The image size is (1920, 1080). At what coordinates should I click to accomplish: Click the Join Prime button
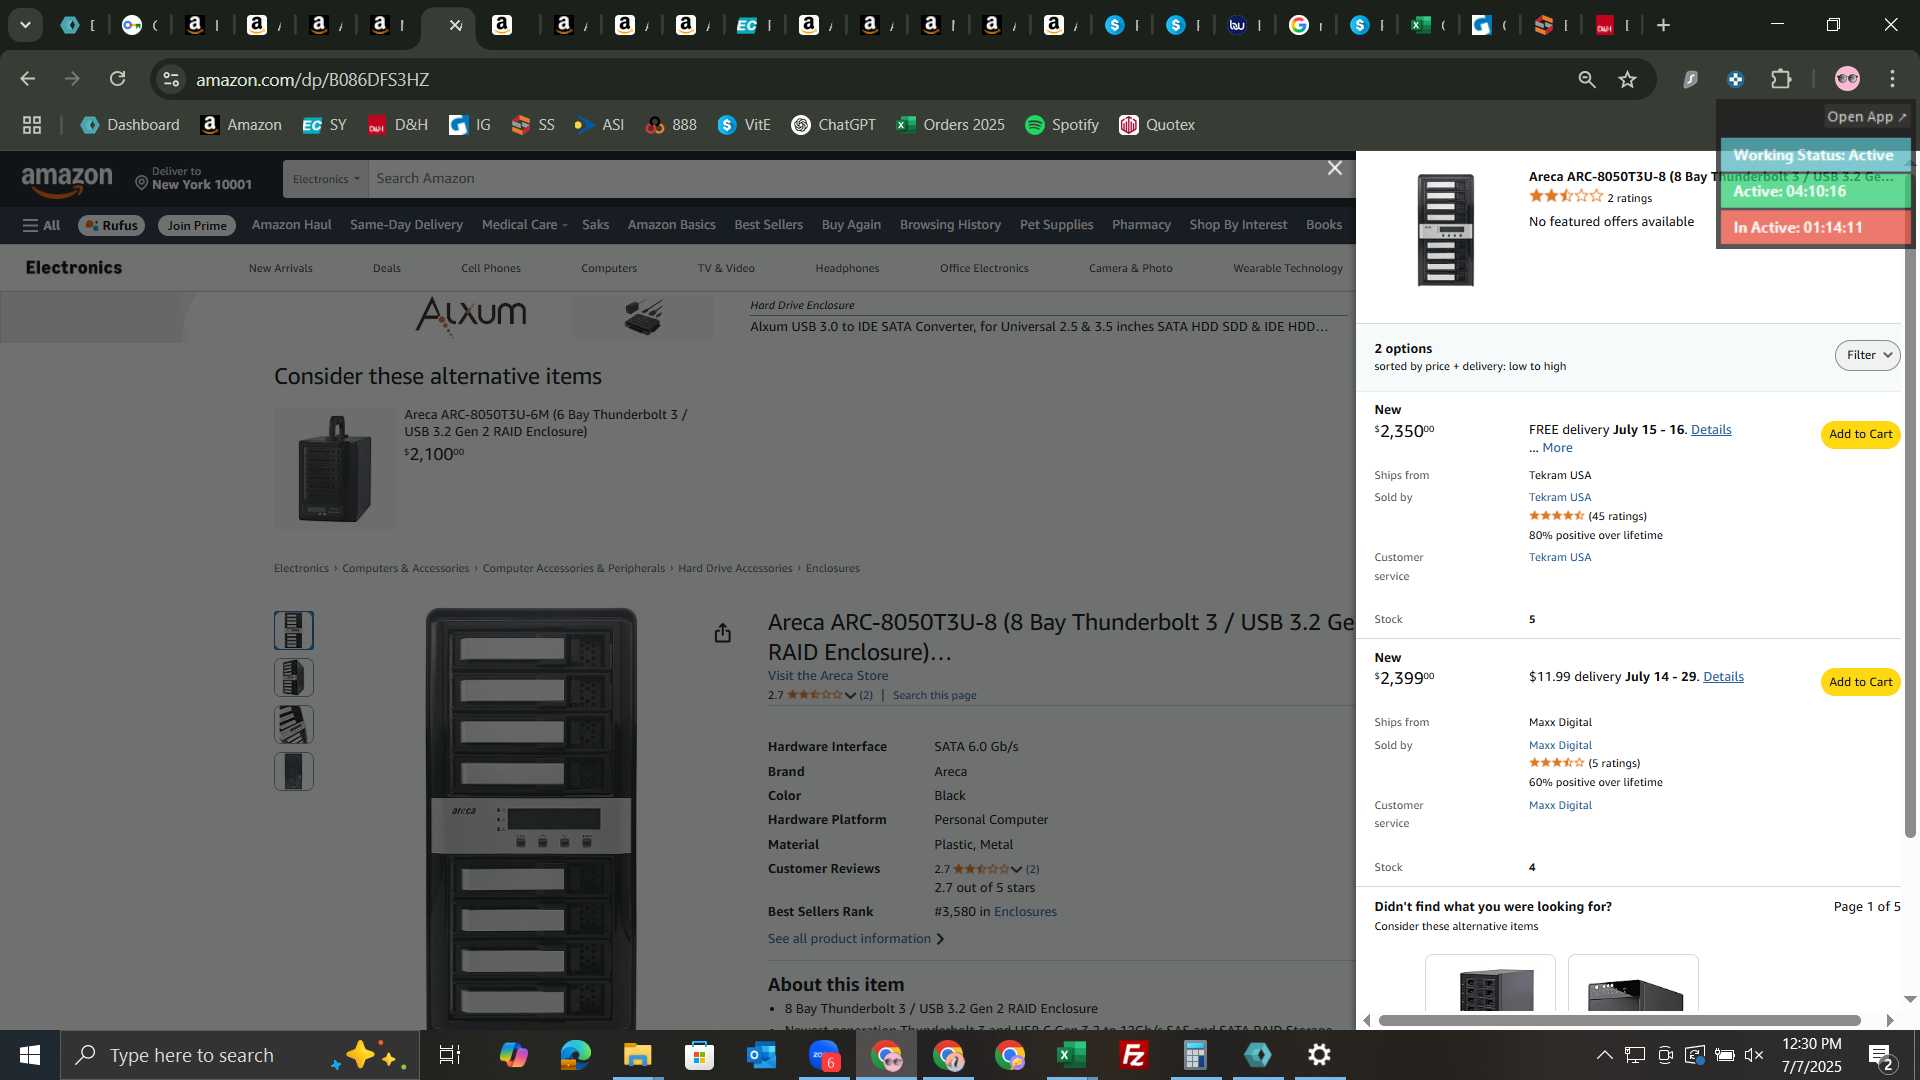click(x=196, y=225)
